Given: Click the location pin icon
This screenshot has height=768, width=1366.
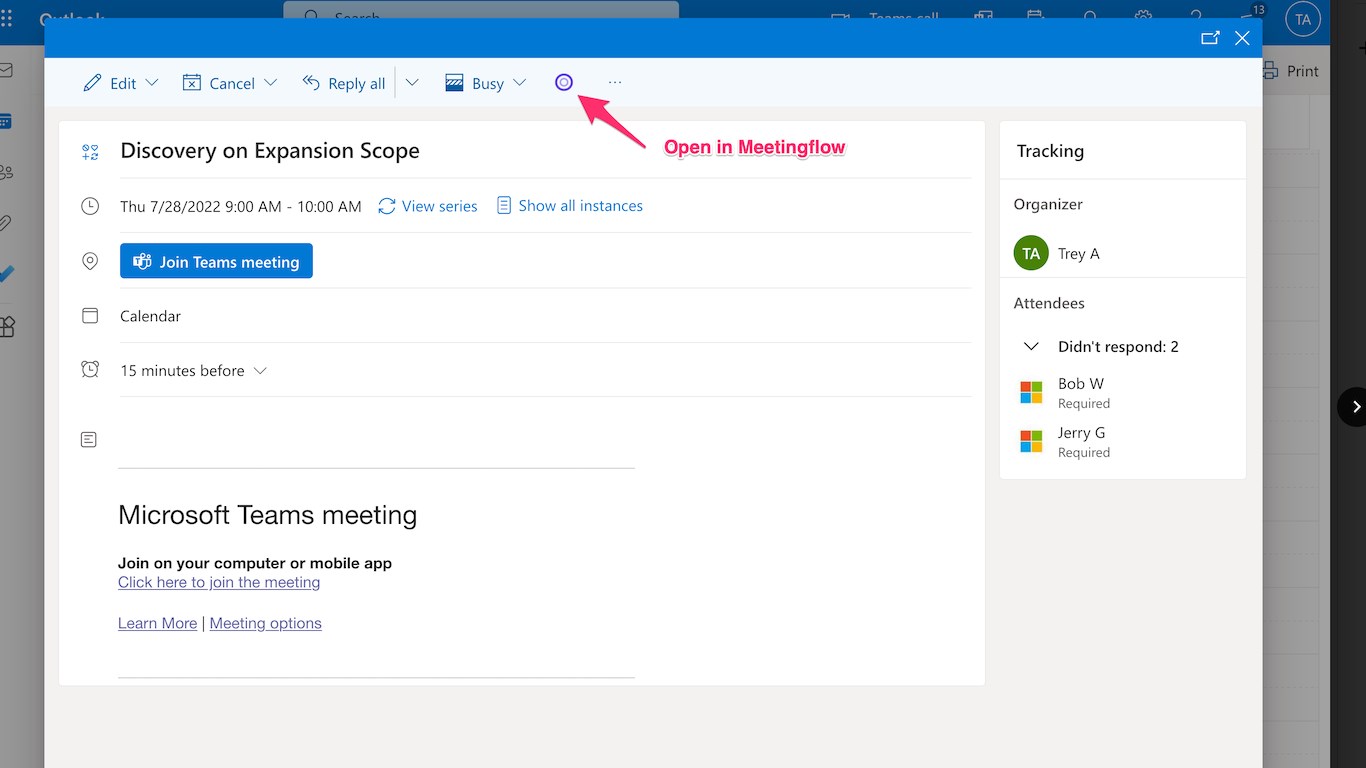Looking at the screenshot, I should click(x=90, y=261).
